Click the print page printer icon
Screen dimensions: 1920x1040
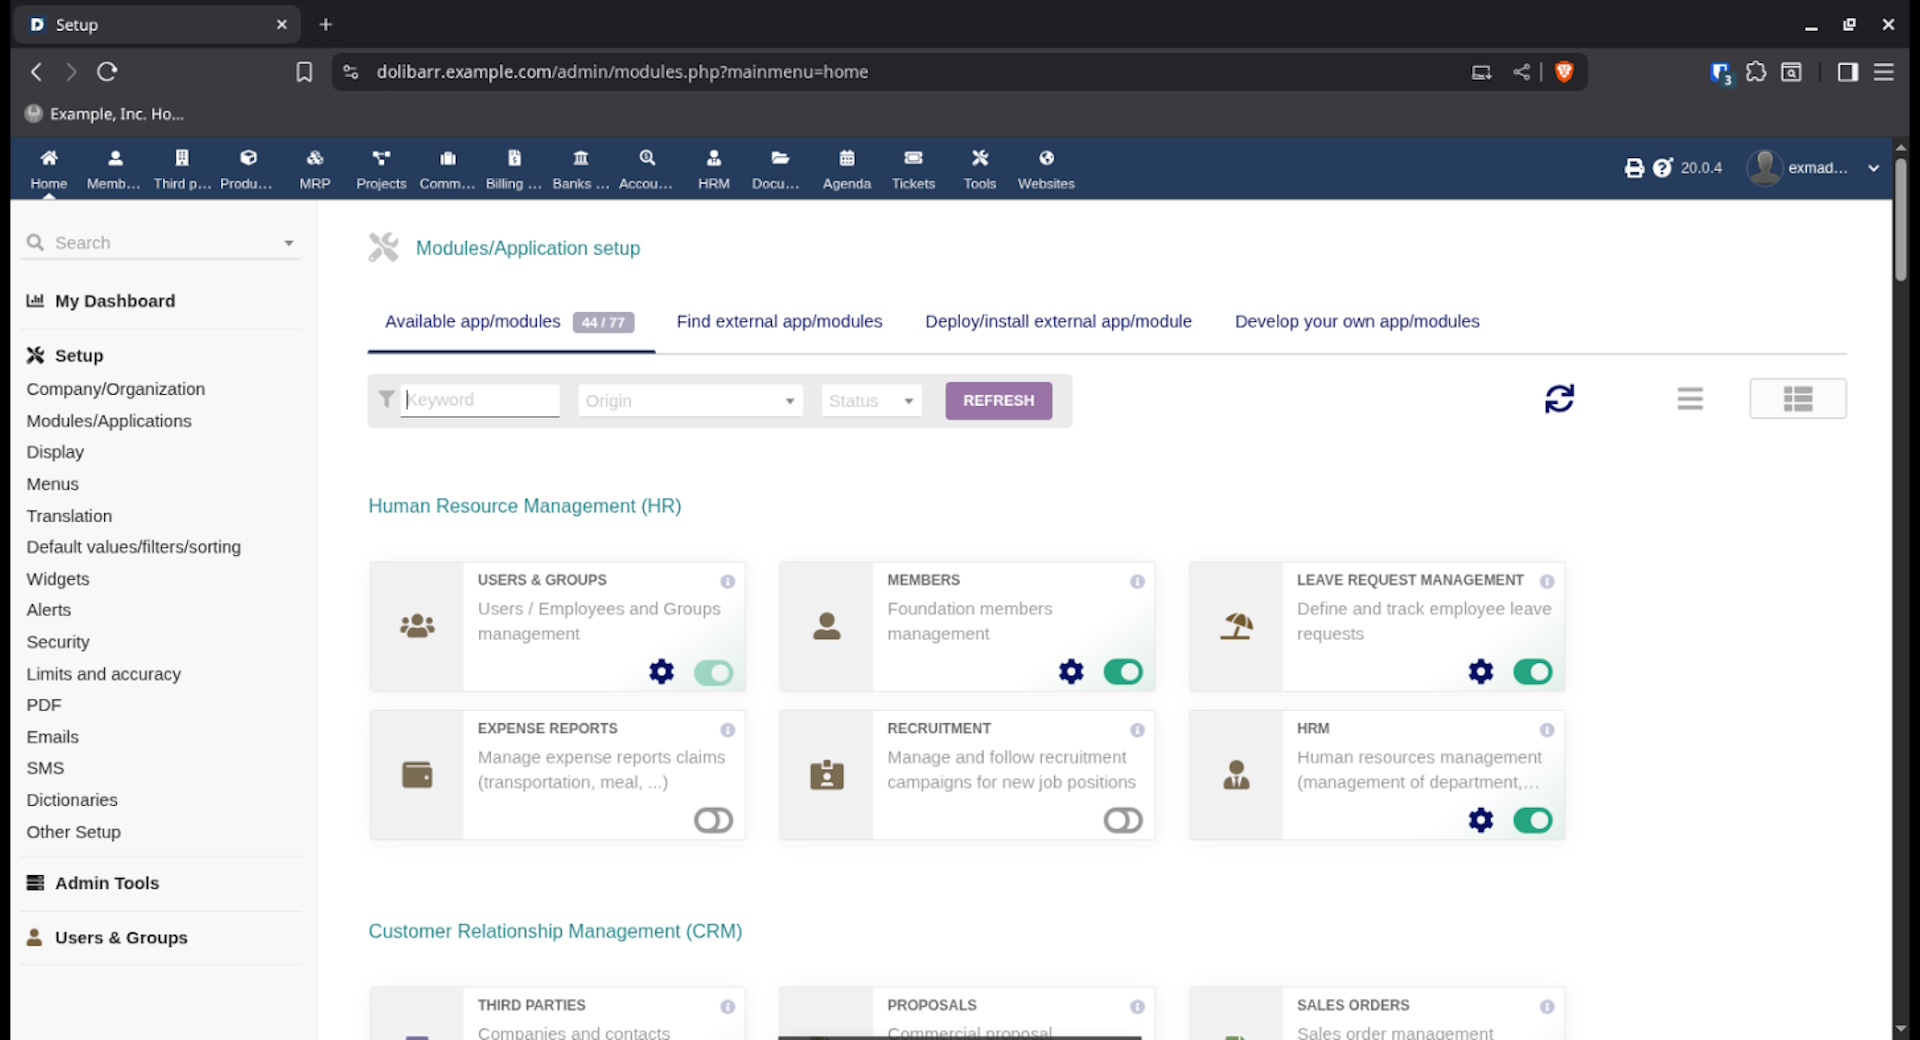coord(1634,168)
